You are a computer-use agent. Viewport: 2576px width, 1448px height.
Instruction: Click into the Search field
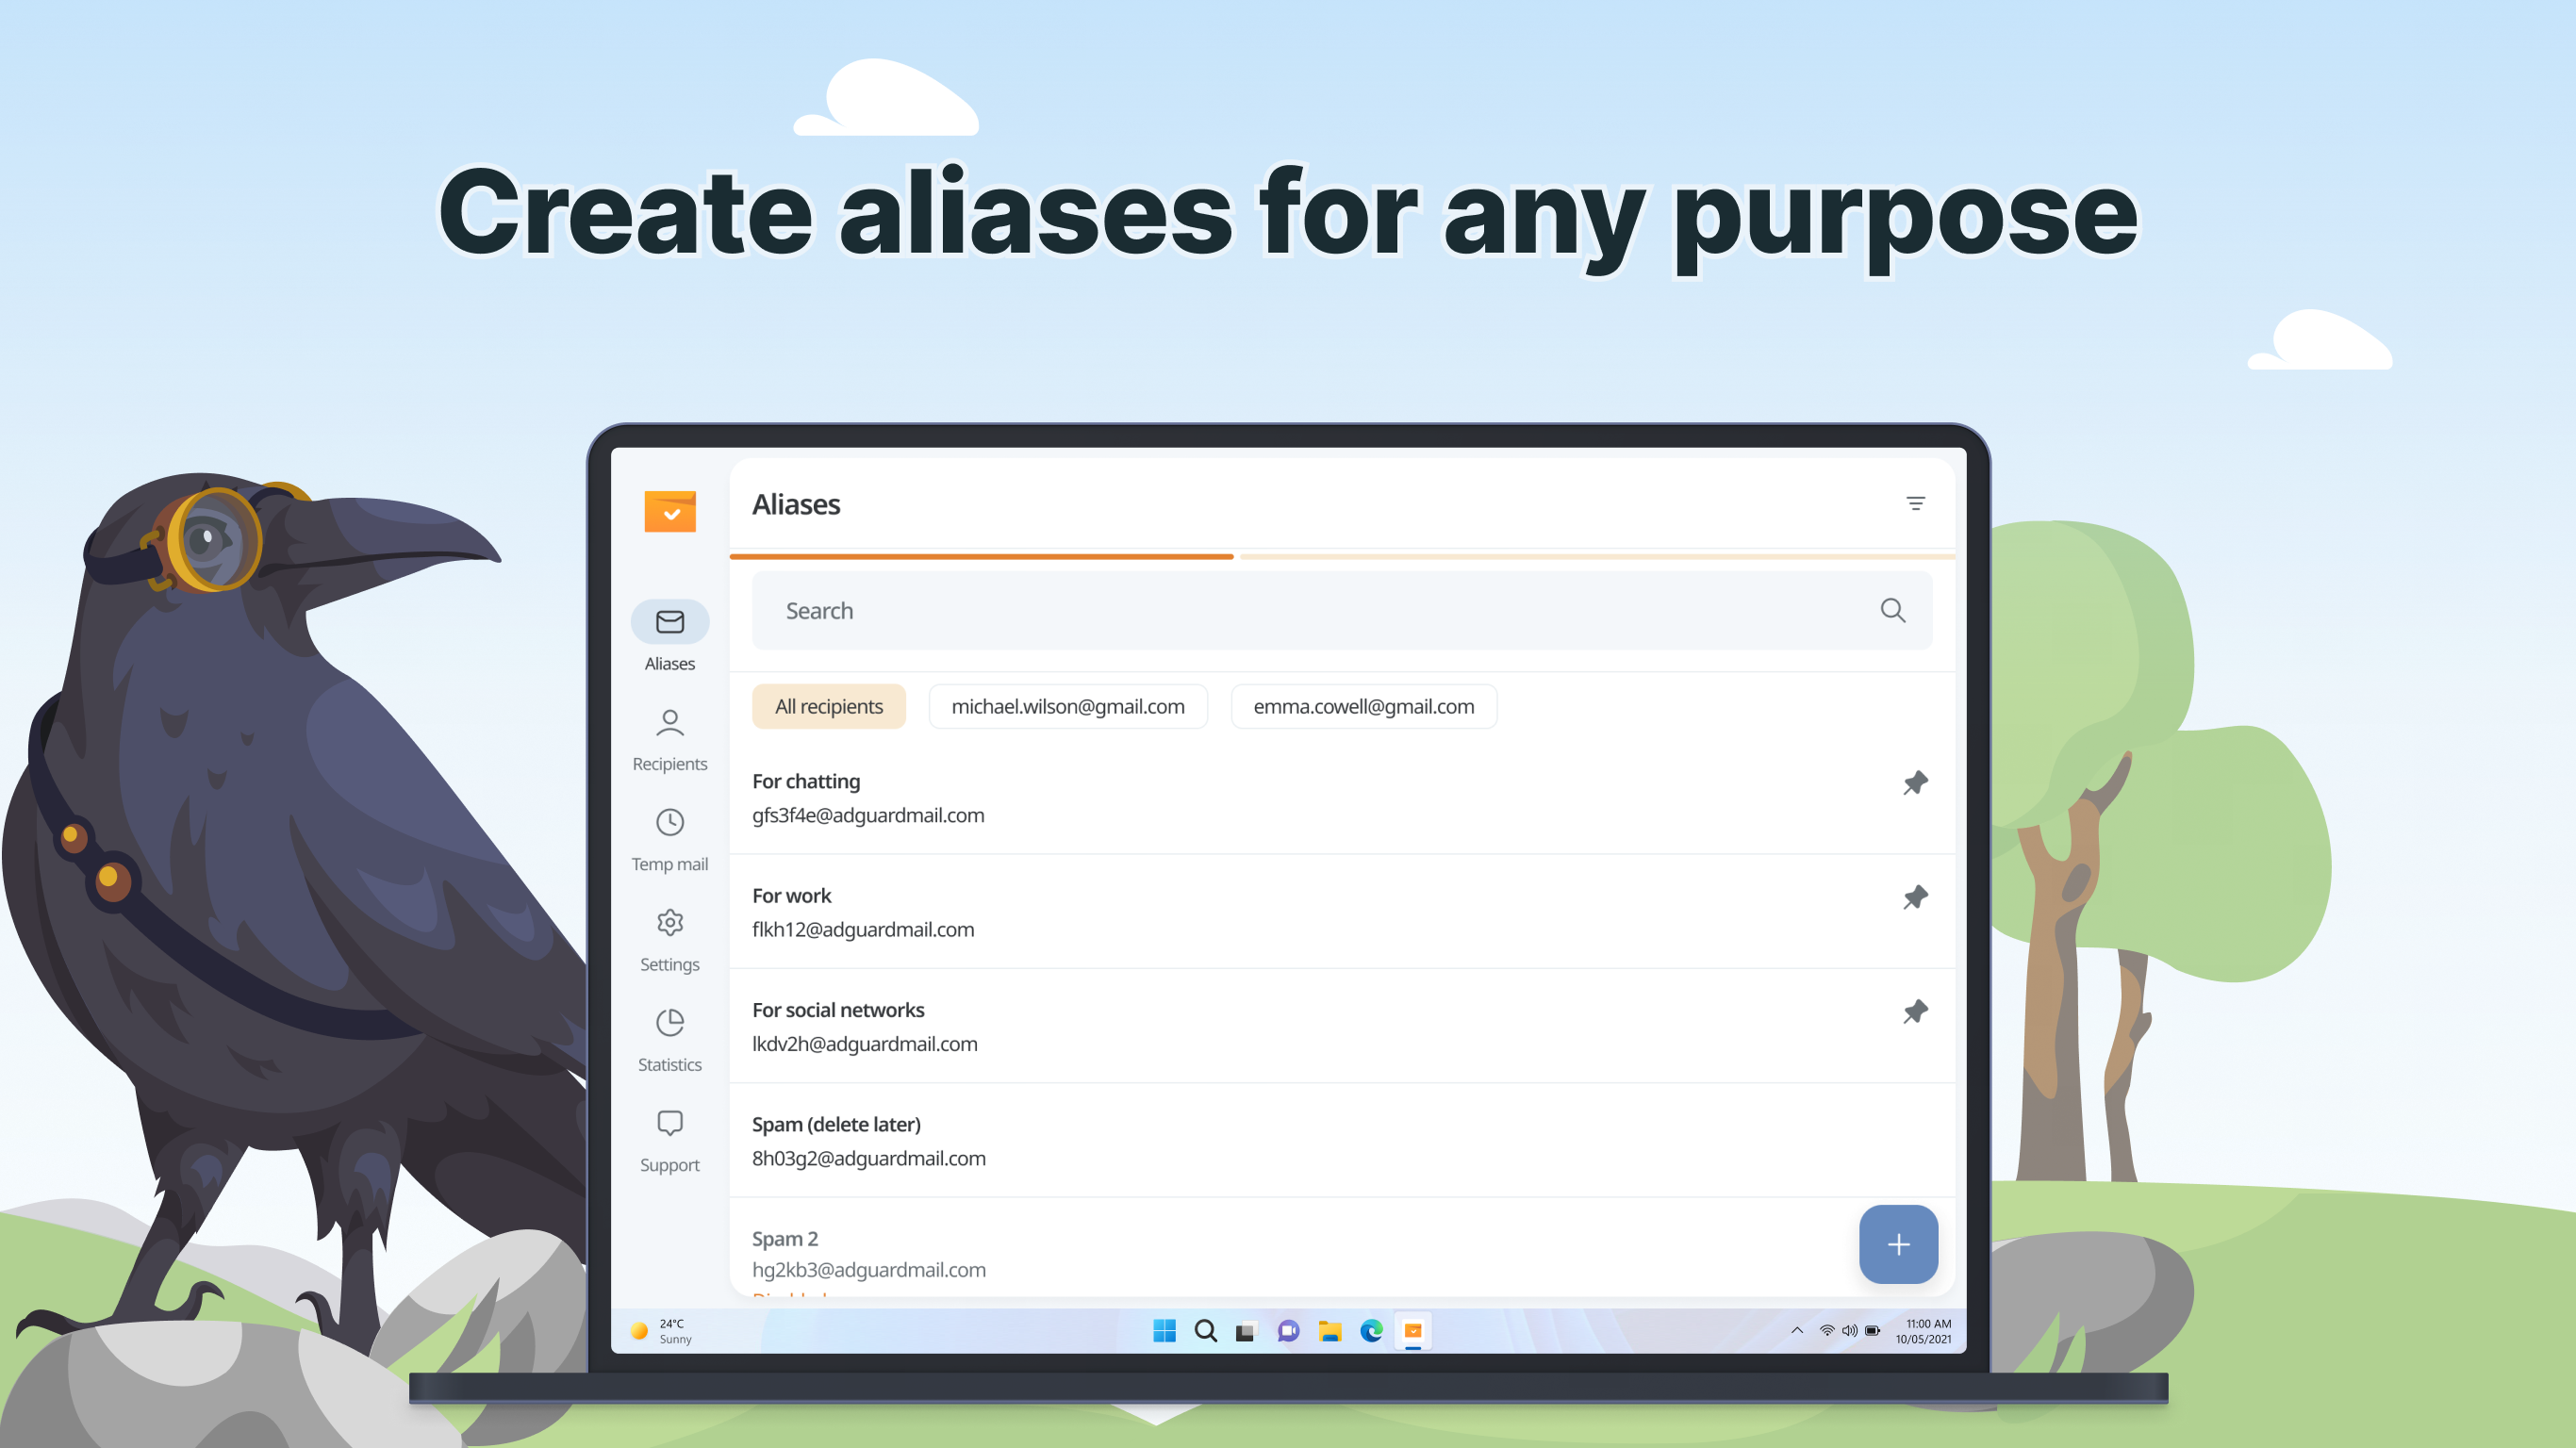[x=1300, y=610]
